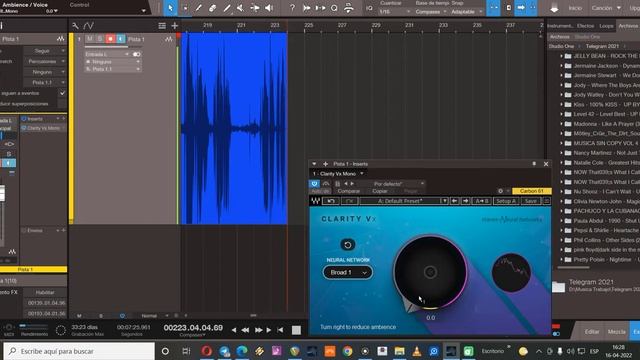Screen dimensions: 640x360
Task: Toggle Pista 1 monitor button
Action: [x=121, y=39]
